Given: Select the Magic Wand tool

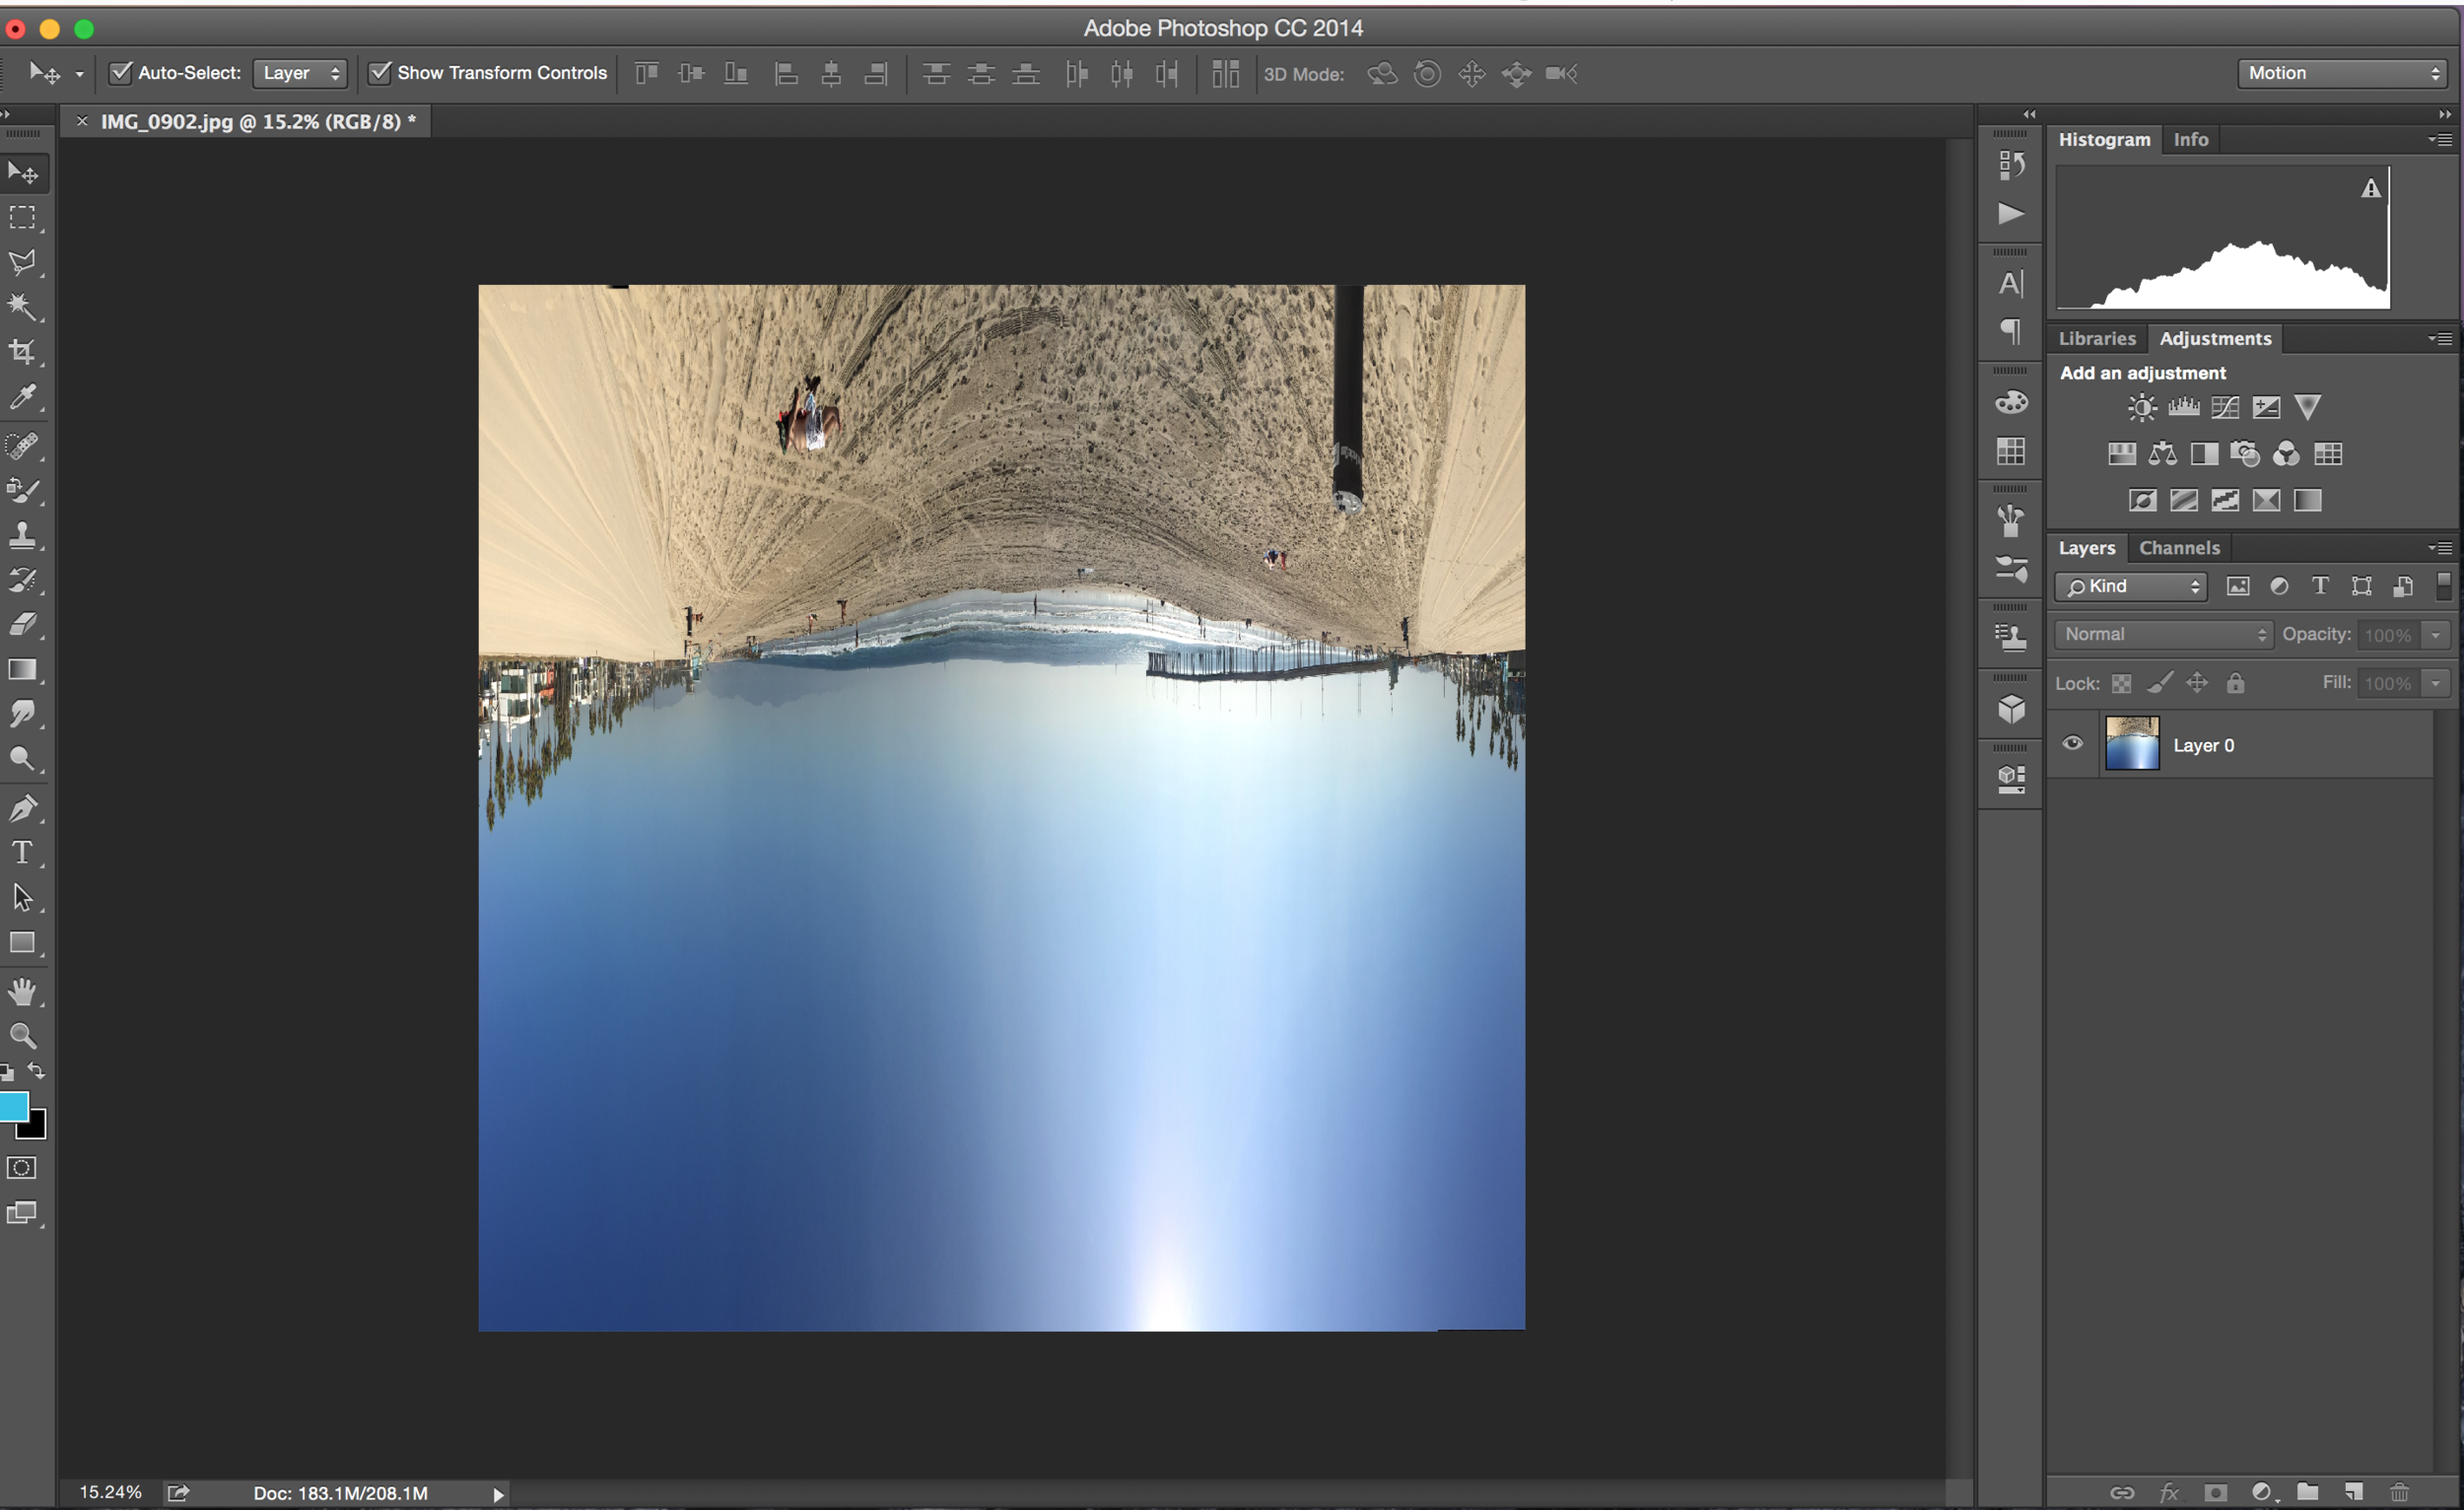Looking at the screenshot, I should [x=23, y=306].
